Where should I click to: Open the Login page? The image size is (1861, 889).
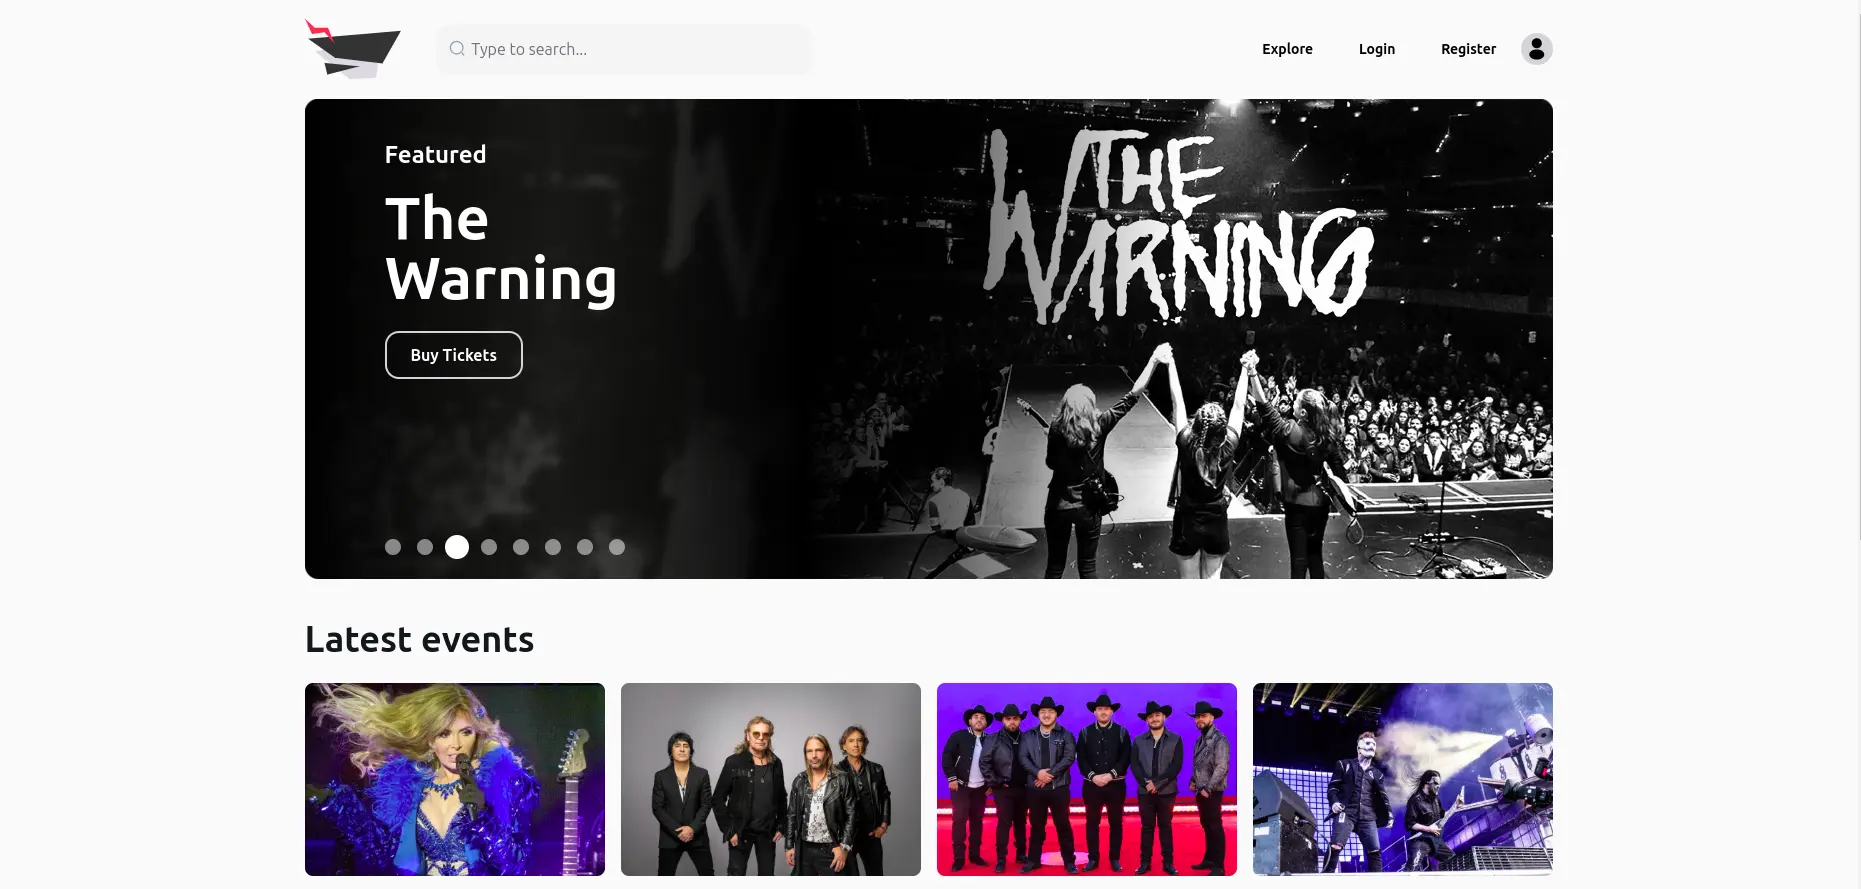point(1376,49)
